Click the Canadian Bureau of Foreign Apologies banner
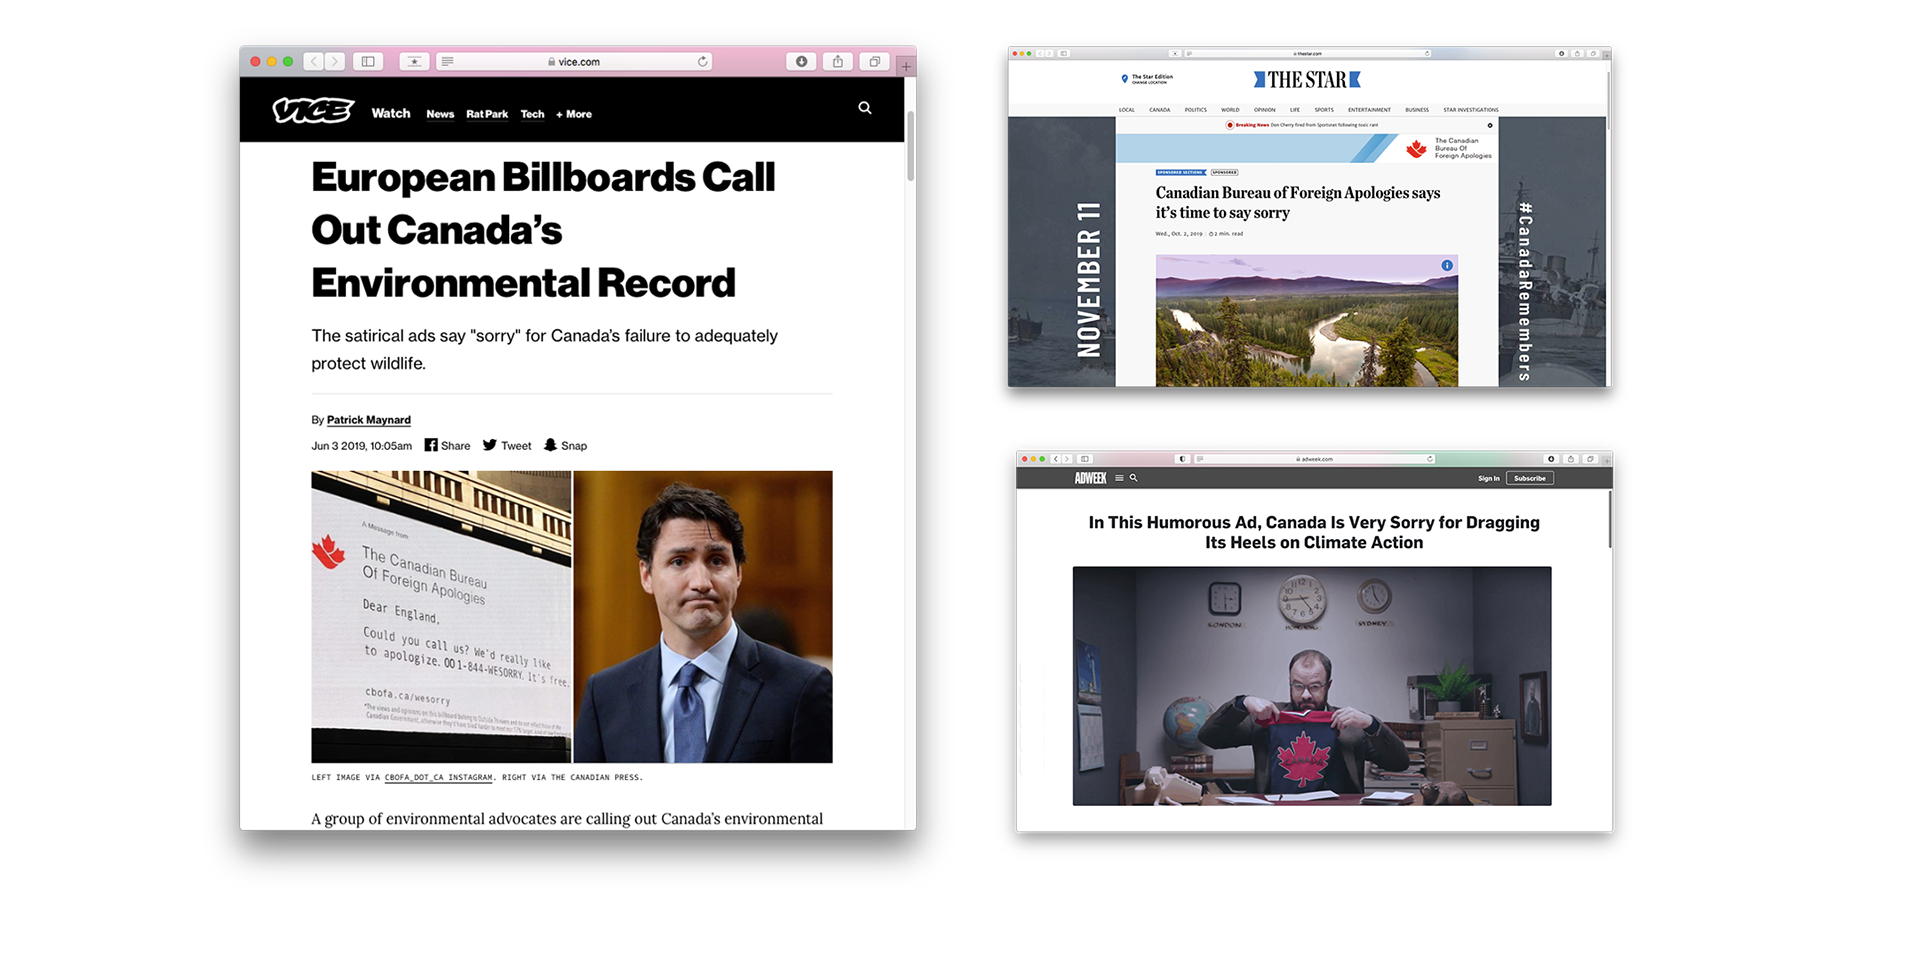Screen dimensions: 1920x956 tap(1307, 148)
